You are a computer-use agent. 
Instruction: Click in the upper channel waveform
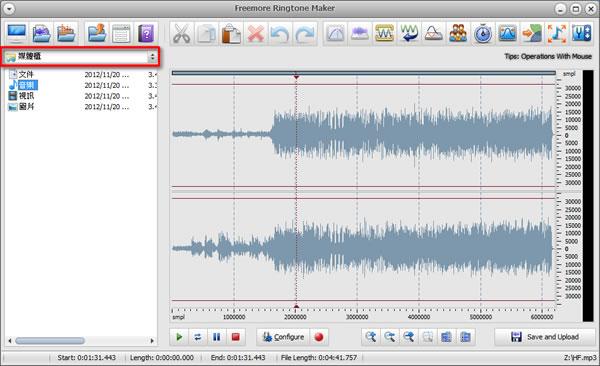364,135
